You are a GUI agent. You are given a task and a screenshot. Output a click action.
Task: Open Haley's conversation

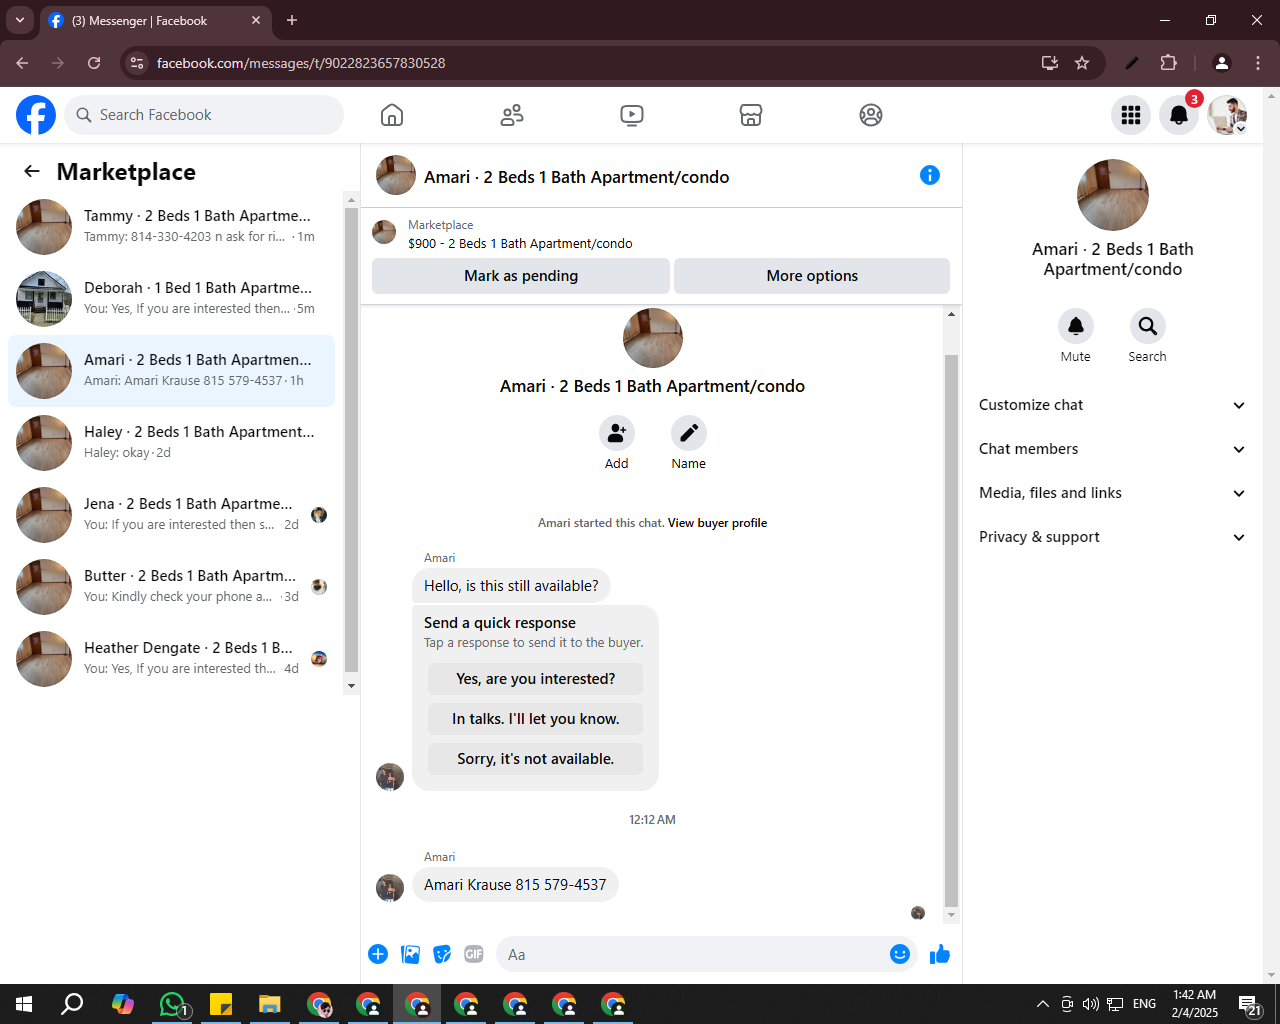click(172, 443)
